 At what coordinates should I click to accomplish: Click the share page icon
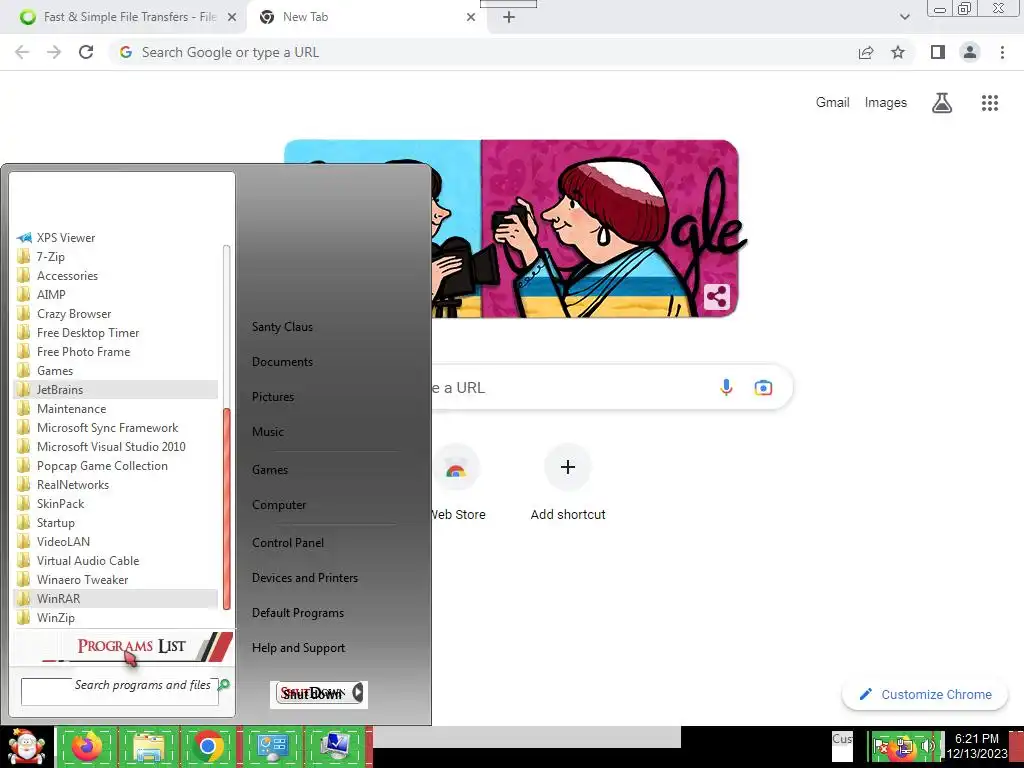(x=866, y=52)
